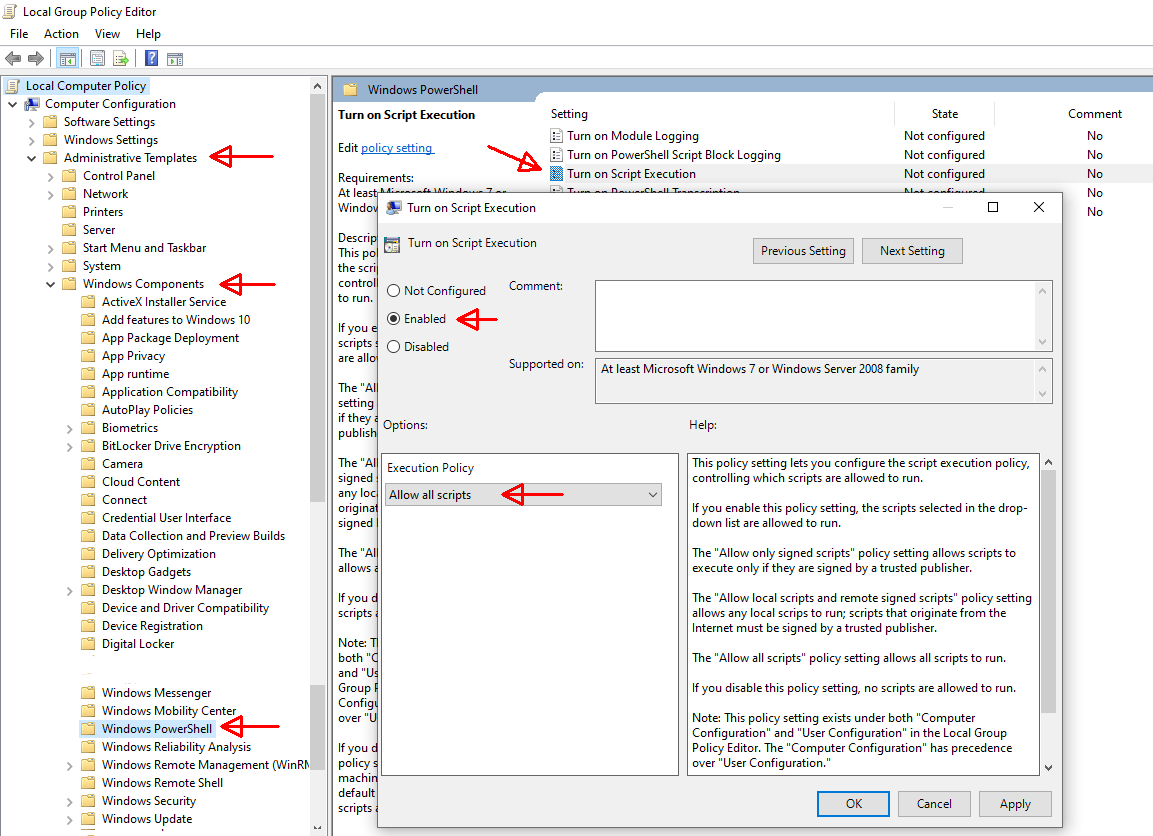Click inside the Comment text box

pyautogui.click(x=815, y=315)
